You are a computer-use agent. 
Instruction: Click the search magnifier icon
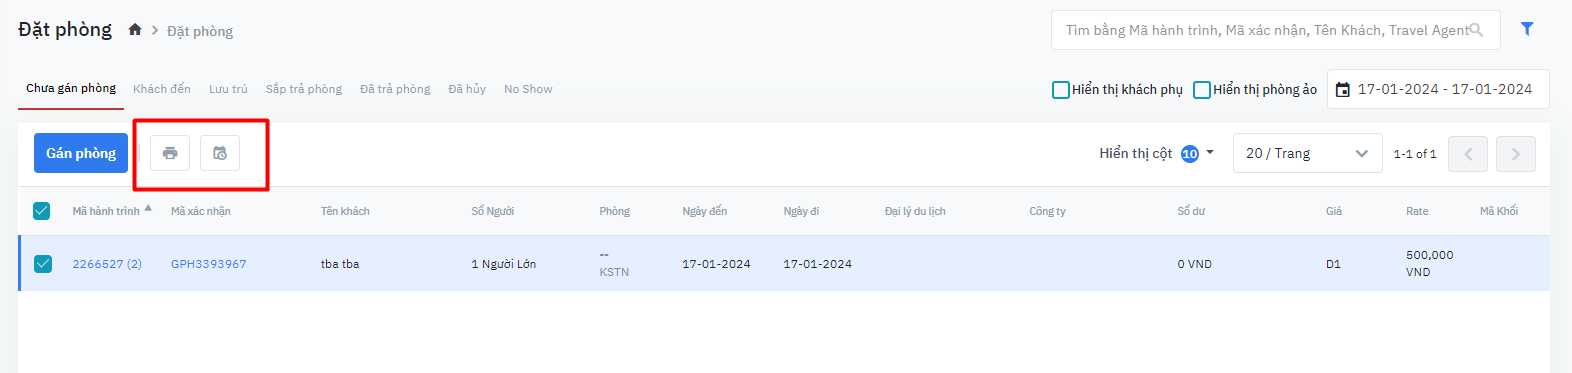pos(1476,30)
